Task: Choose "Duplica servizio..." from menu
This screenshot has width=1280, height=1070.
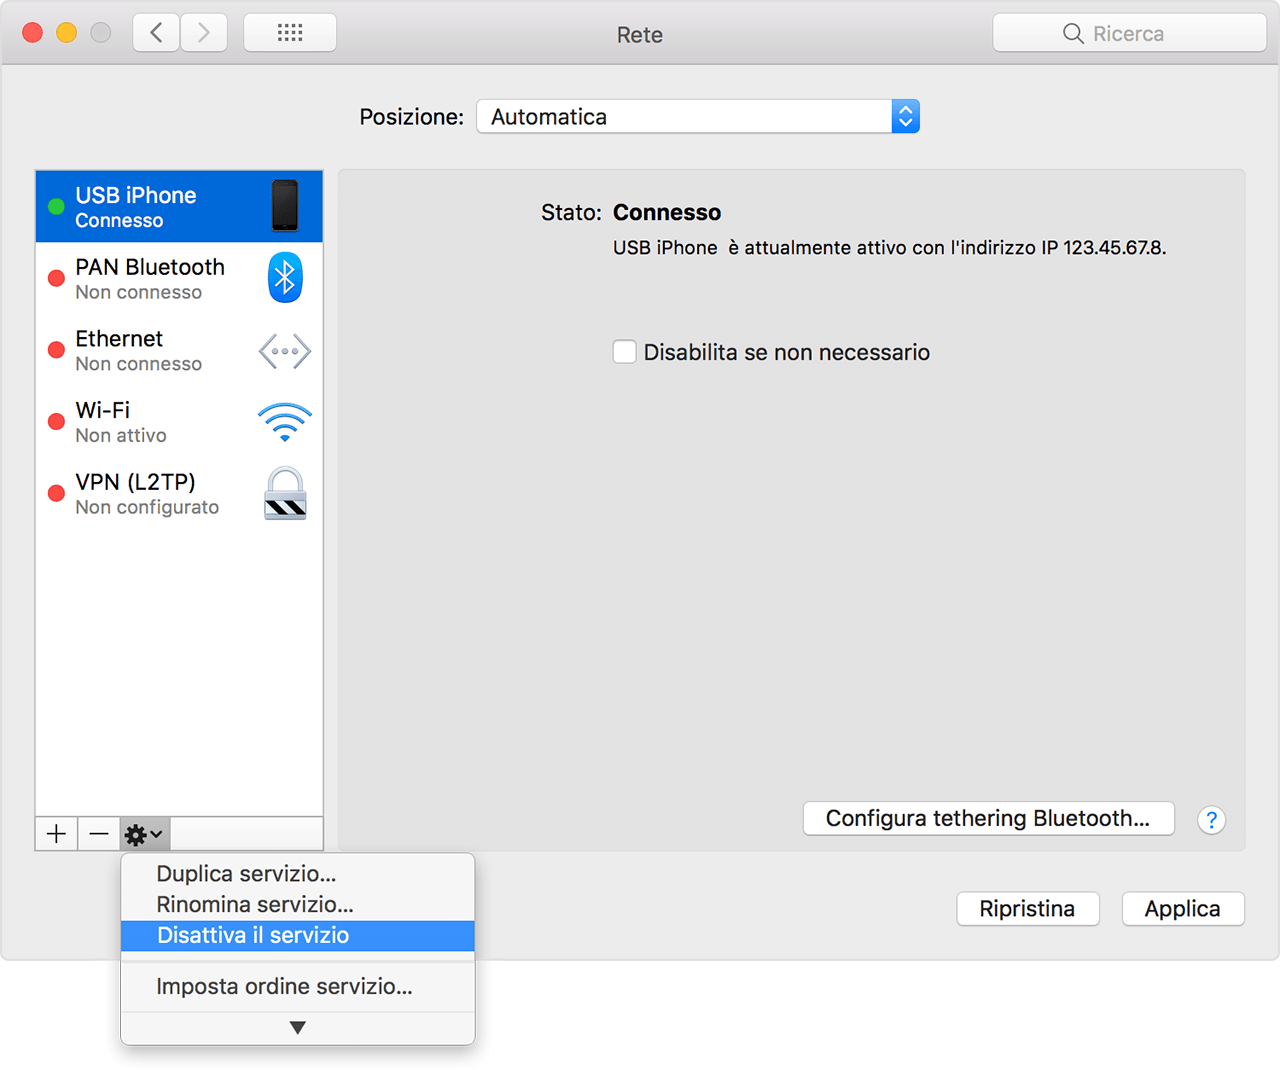Action: (x=297, y=874)
